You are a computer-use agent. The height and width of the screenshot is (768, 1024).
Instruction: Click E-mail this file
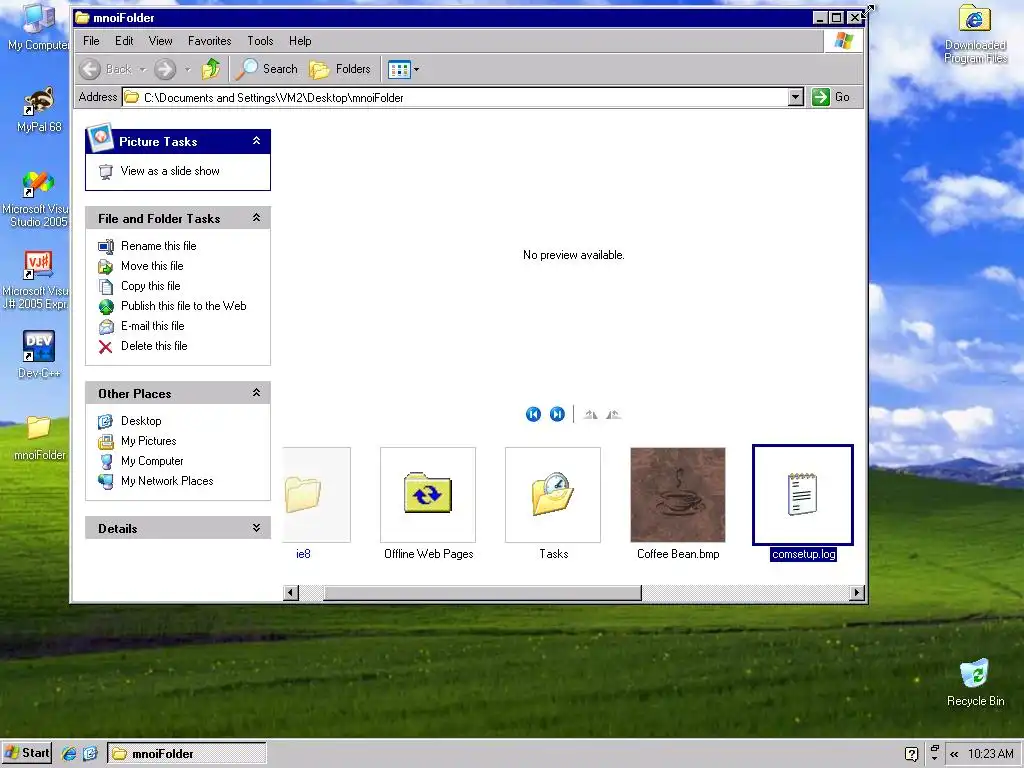[x=153, y=326]
